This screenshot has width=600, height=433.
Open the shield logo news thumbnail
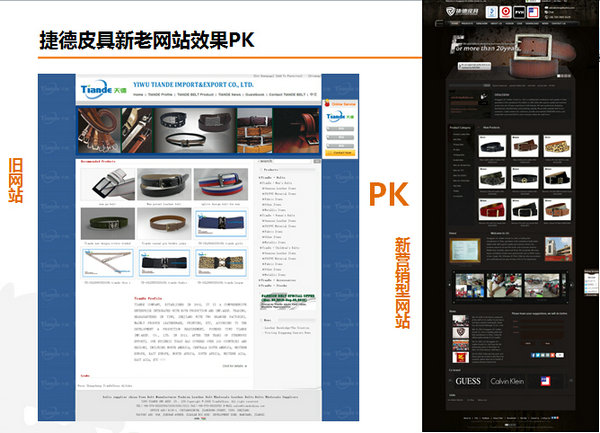coord(460,332)
